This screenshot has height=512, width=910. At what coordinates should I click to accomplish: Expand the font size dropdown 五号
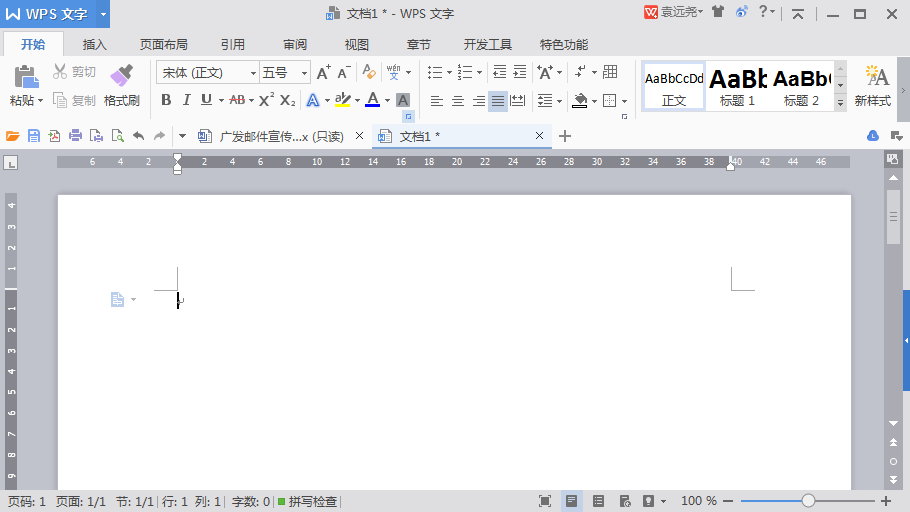coord(304,73)
